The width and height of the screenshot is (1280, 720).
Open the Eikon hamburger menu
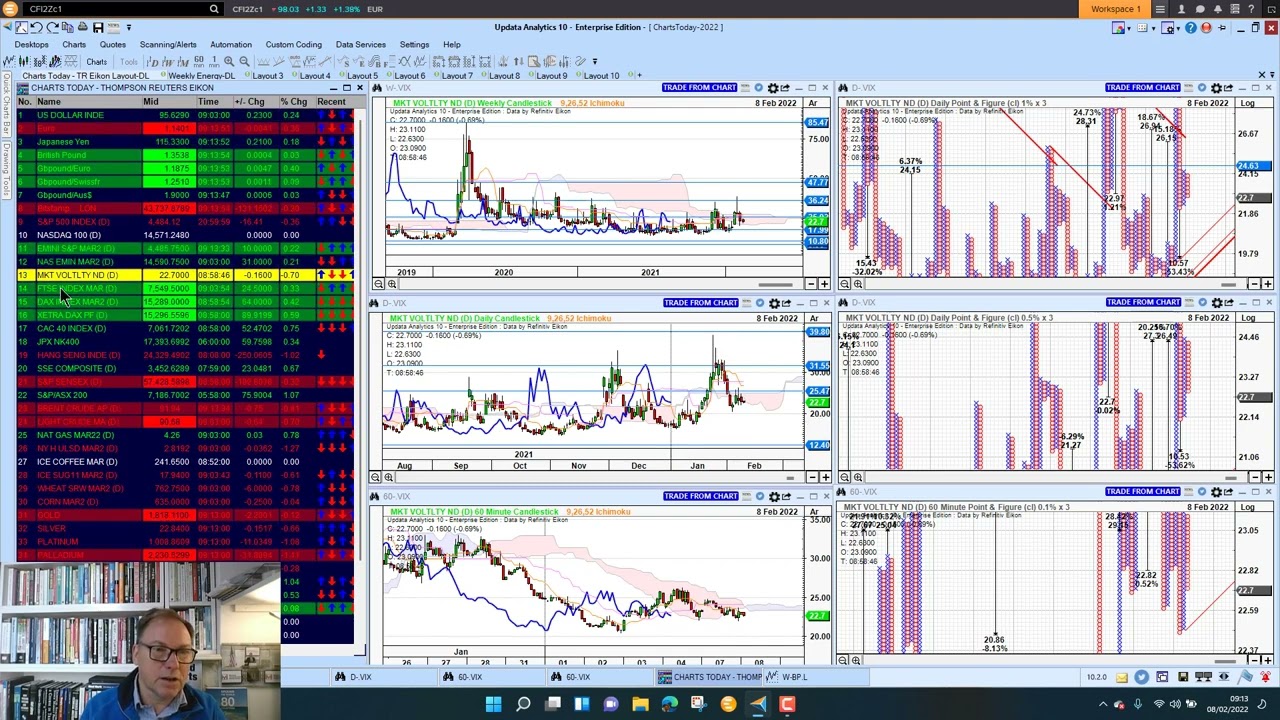pyautogui.click(x=1160, y=9)
